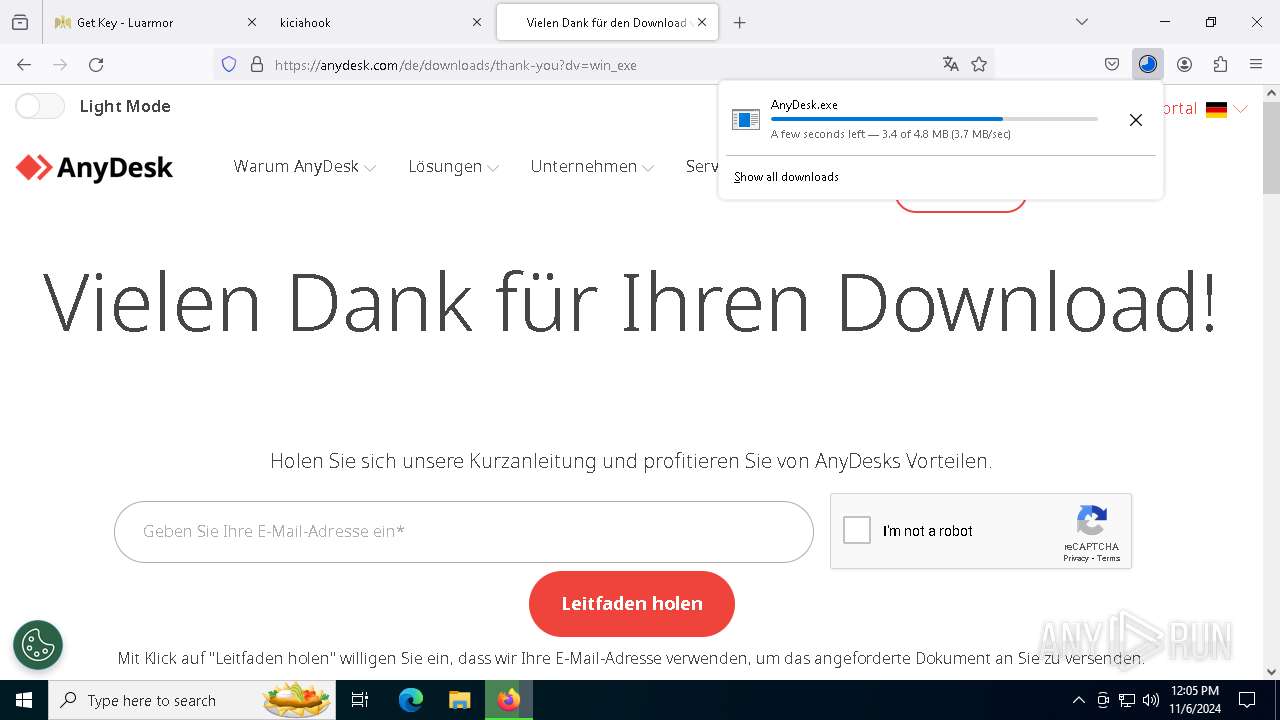The height and width of the screenshot is (720, 1280).
Task: Close the Get Key - Luarmor tab
Action: point(251,22)
